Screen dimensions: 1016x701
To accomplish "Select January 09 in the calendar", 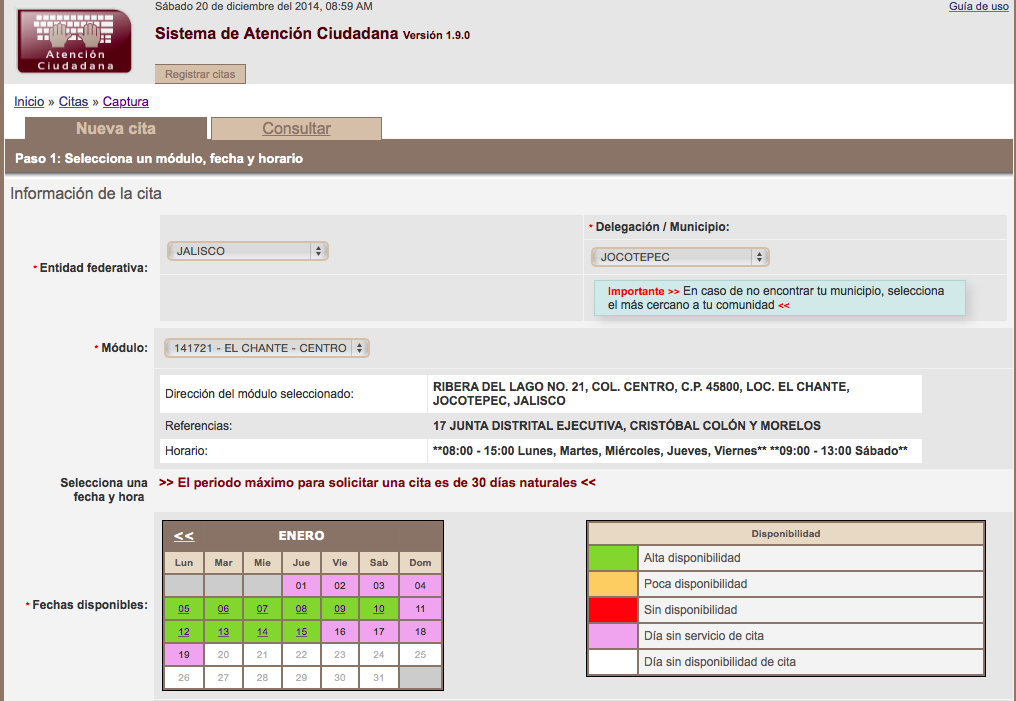I will coord(340,609).
